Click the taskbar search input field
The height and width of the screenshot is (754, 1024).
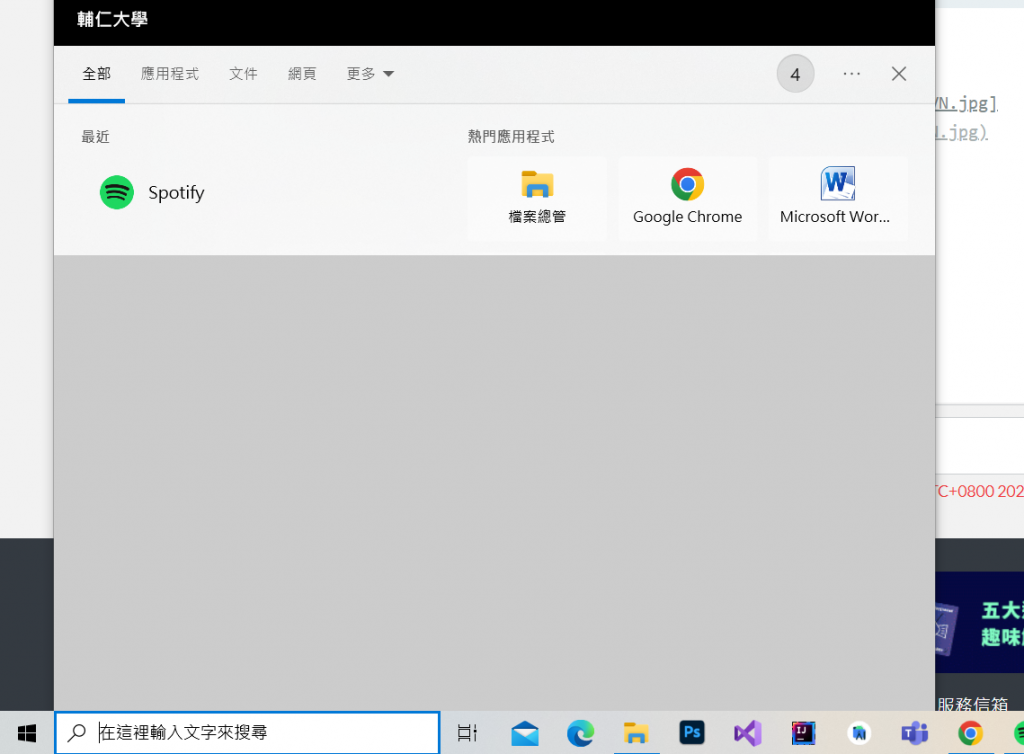tap(247, 732)
